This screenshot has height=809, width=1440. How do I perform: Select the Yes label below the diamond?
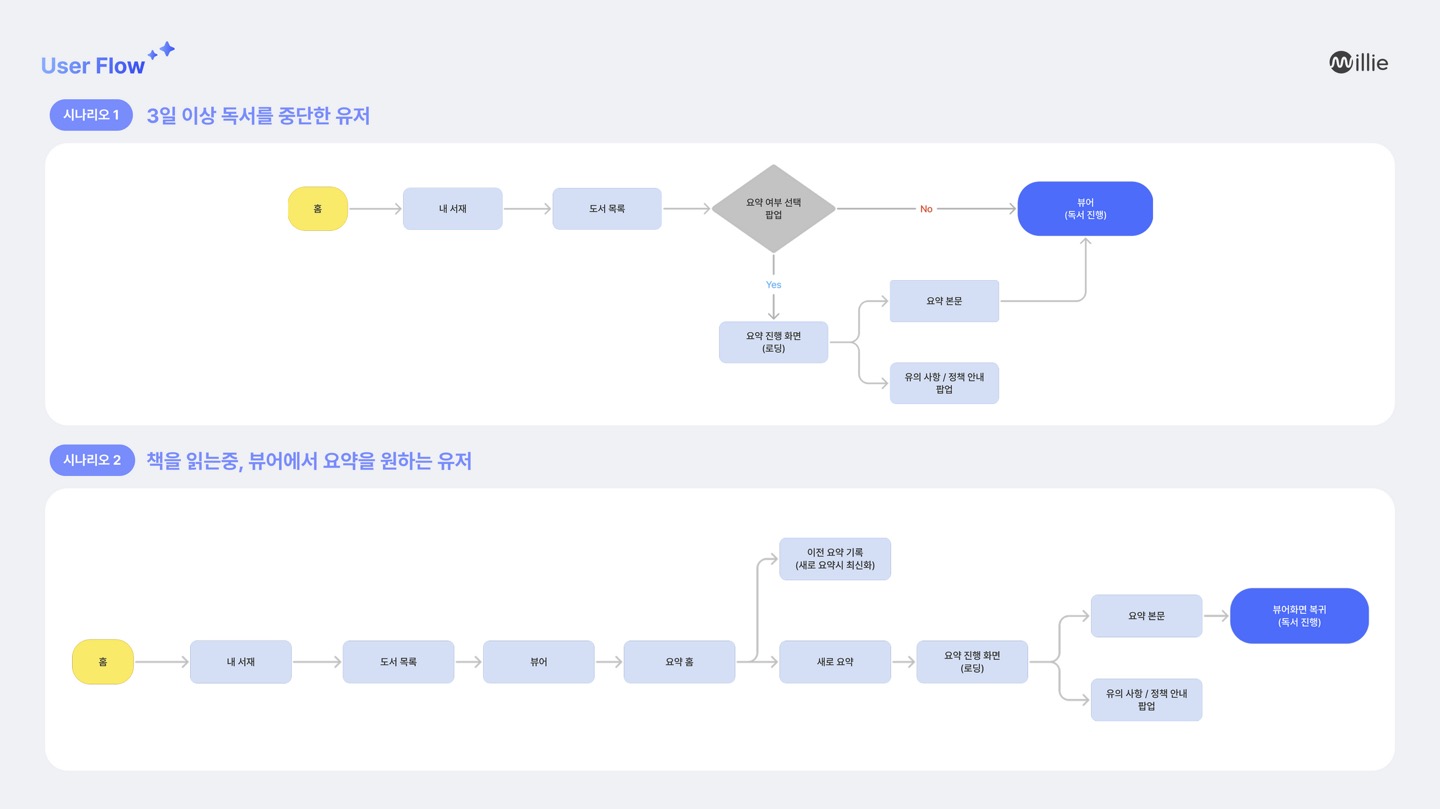click(x=773, y=285)
